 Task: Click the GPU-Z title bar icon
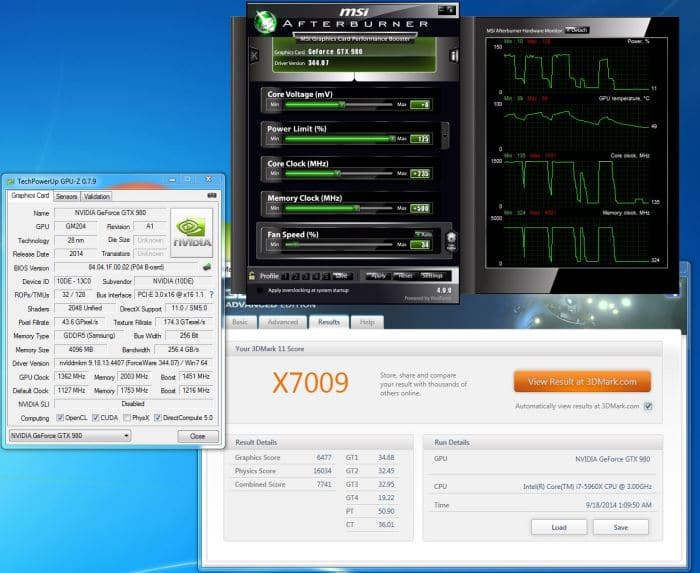pyautogui.click(x=11, y=181)
